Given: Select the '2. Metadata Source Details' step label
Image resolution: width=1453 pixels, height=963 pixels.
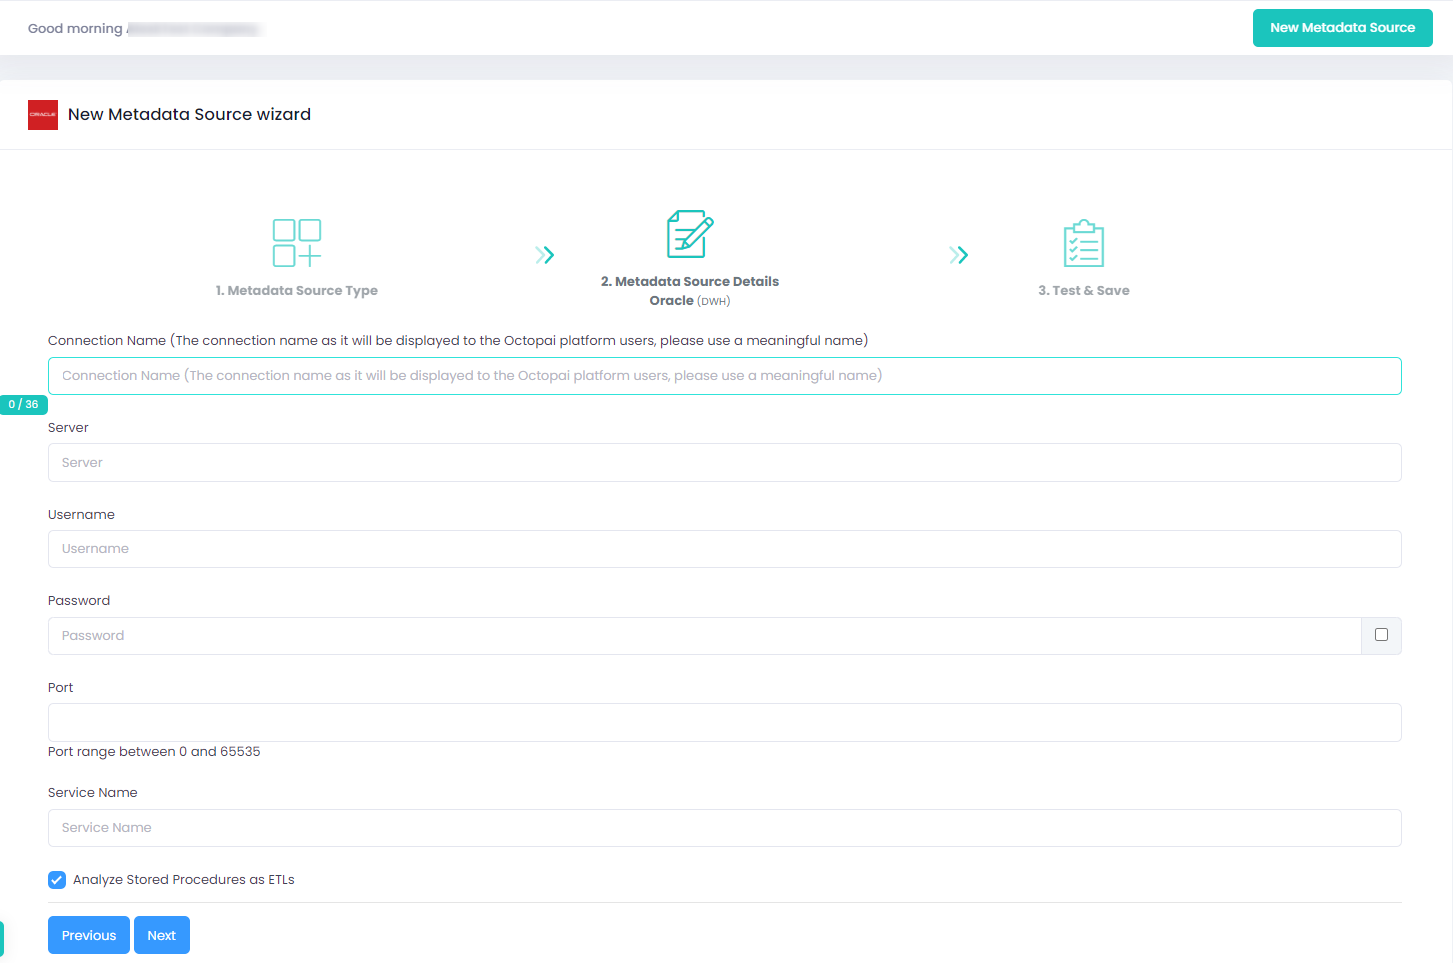Looking at the screenshot, I should point(690,281).
